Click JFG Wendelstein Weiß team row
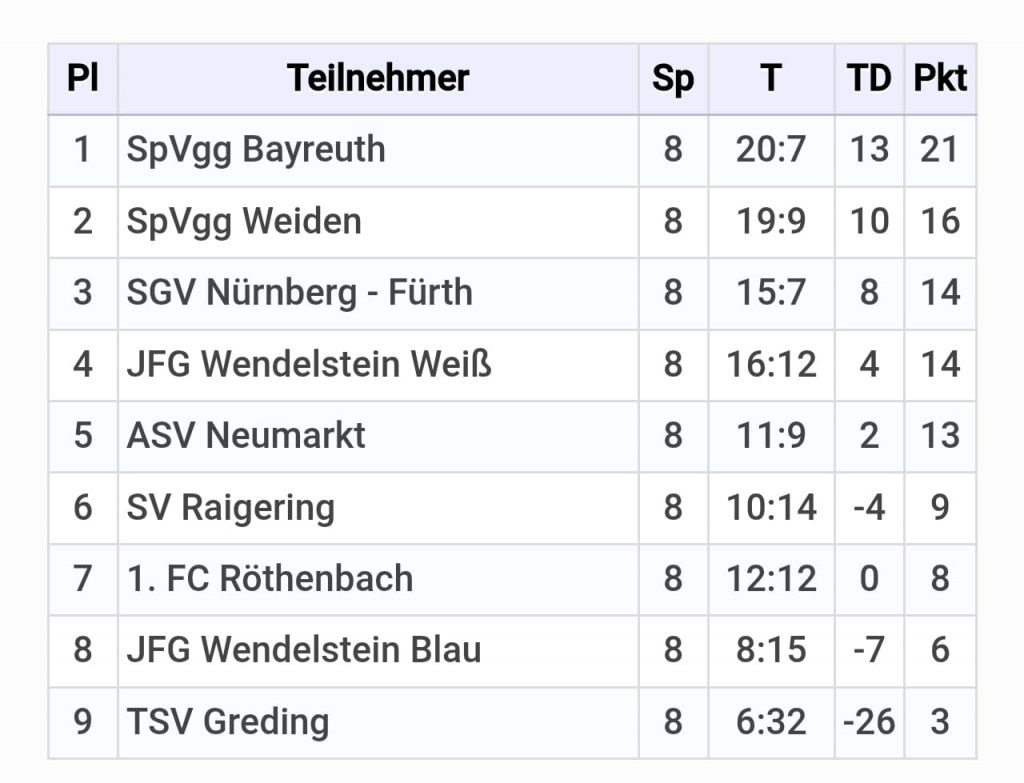Image resolution: width=1024 pixels, height=783 pixels. click(309, 365)
